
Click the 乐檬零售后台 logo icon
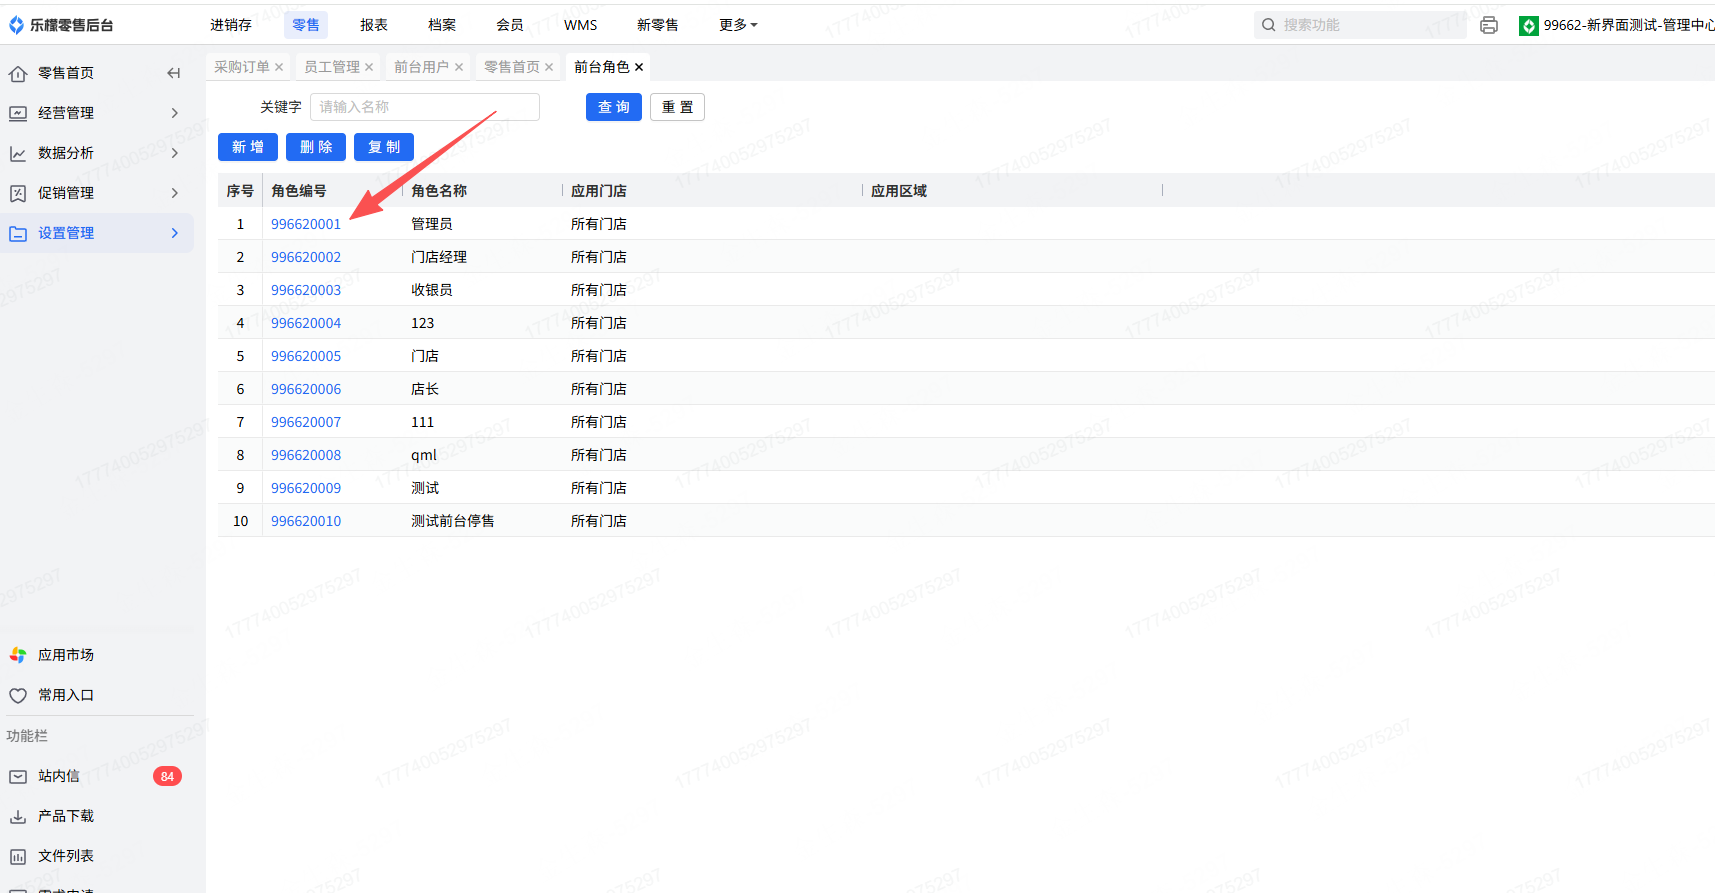(16, 25)
